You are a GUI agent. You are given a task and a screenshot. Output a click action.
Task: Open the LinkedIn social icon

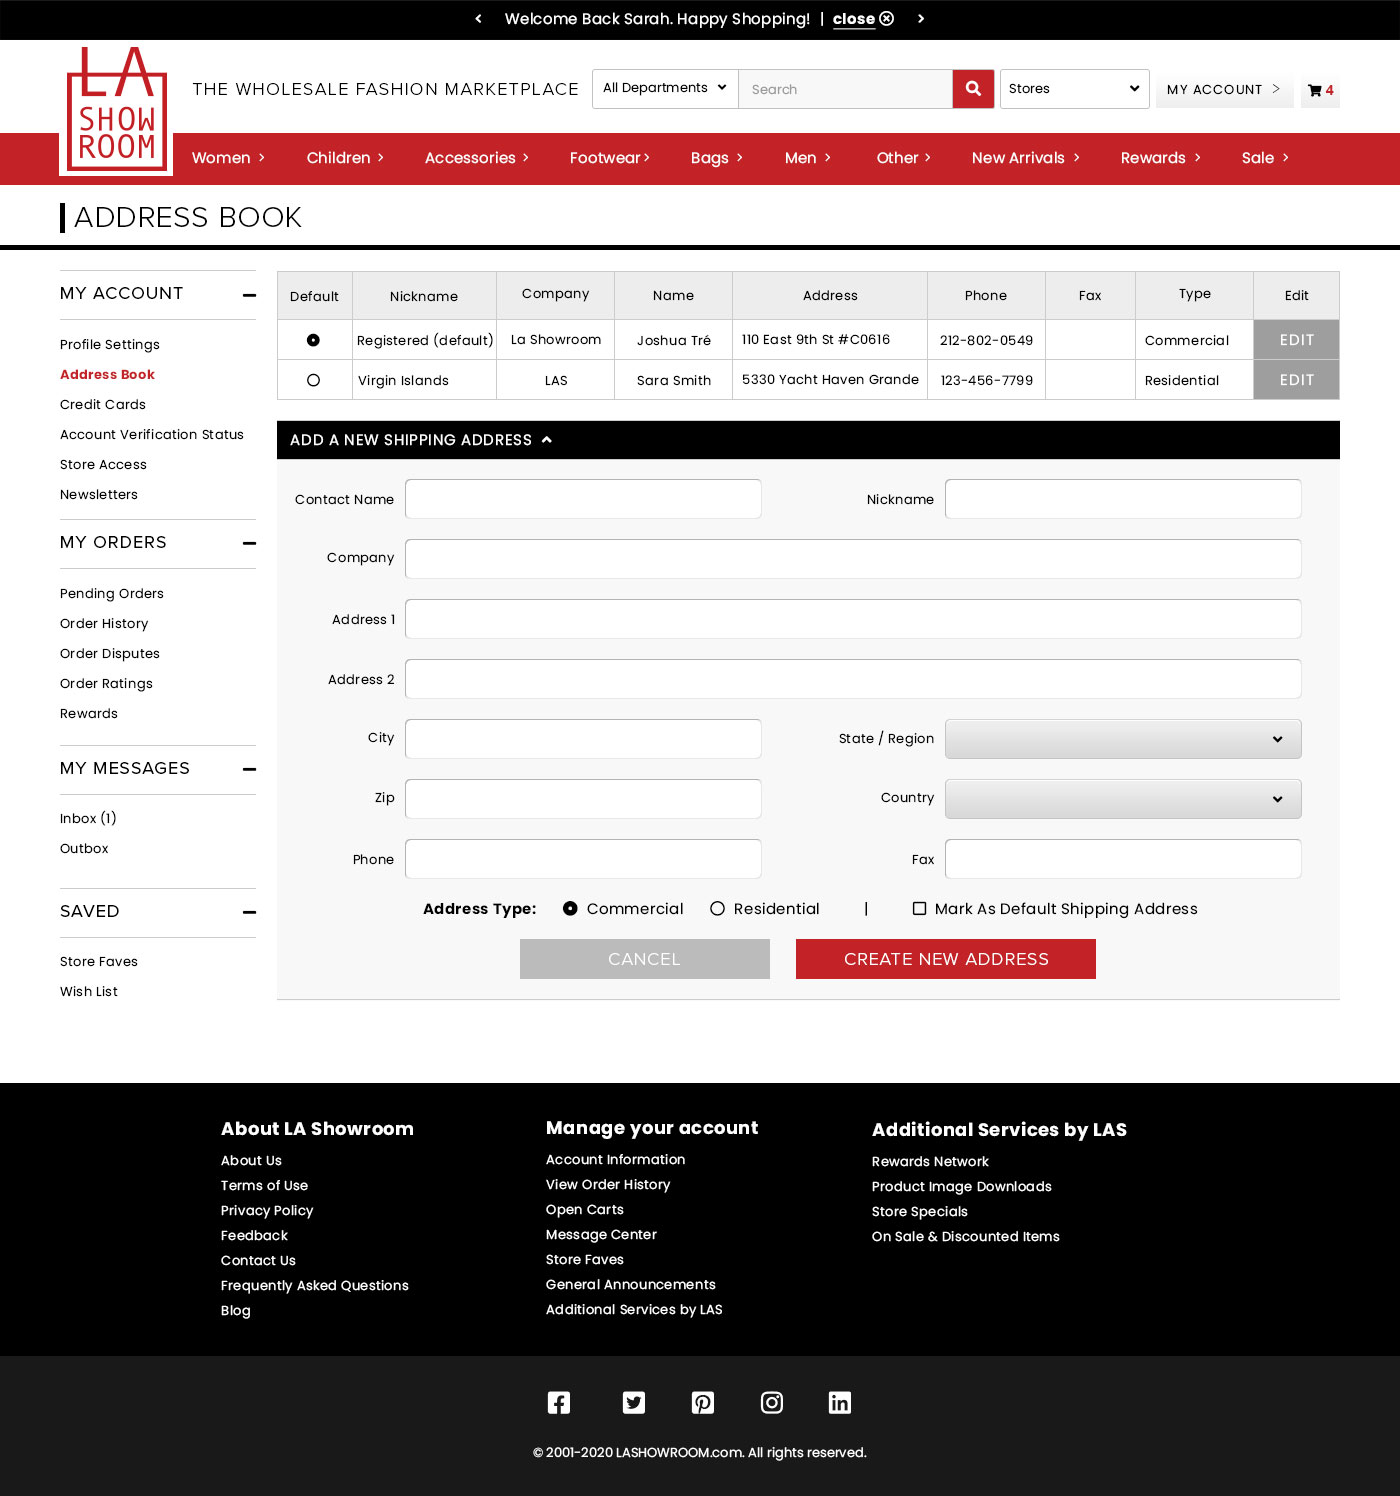click(x=840, y=1402)
